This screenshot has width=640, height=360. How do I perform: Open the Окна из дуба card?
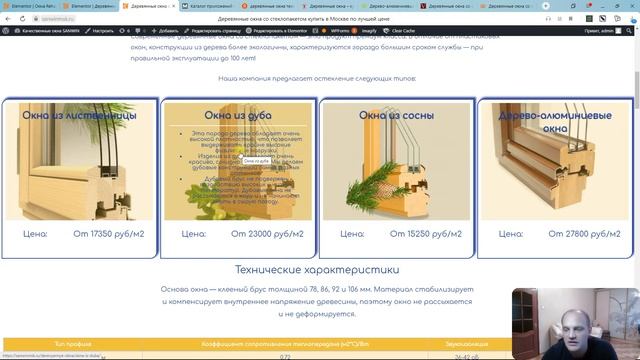click(238, 178)
